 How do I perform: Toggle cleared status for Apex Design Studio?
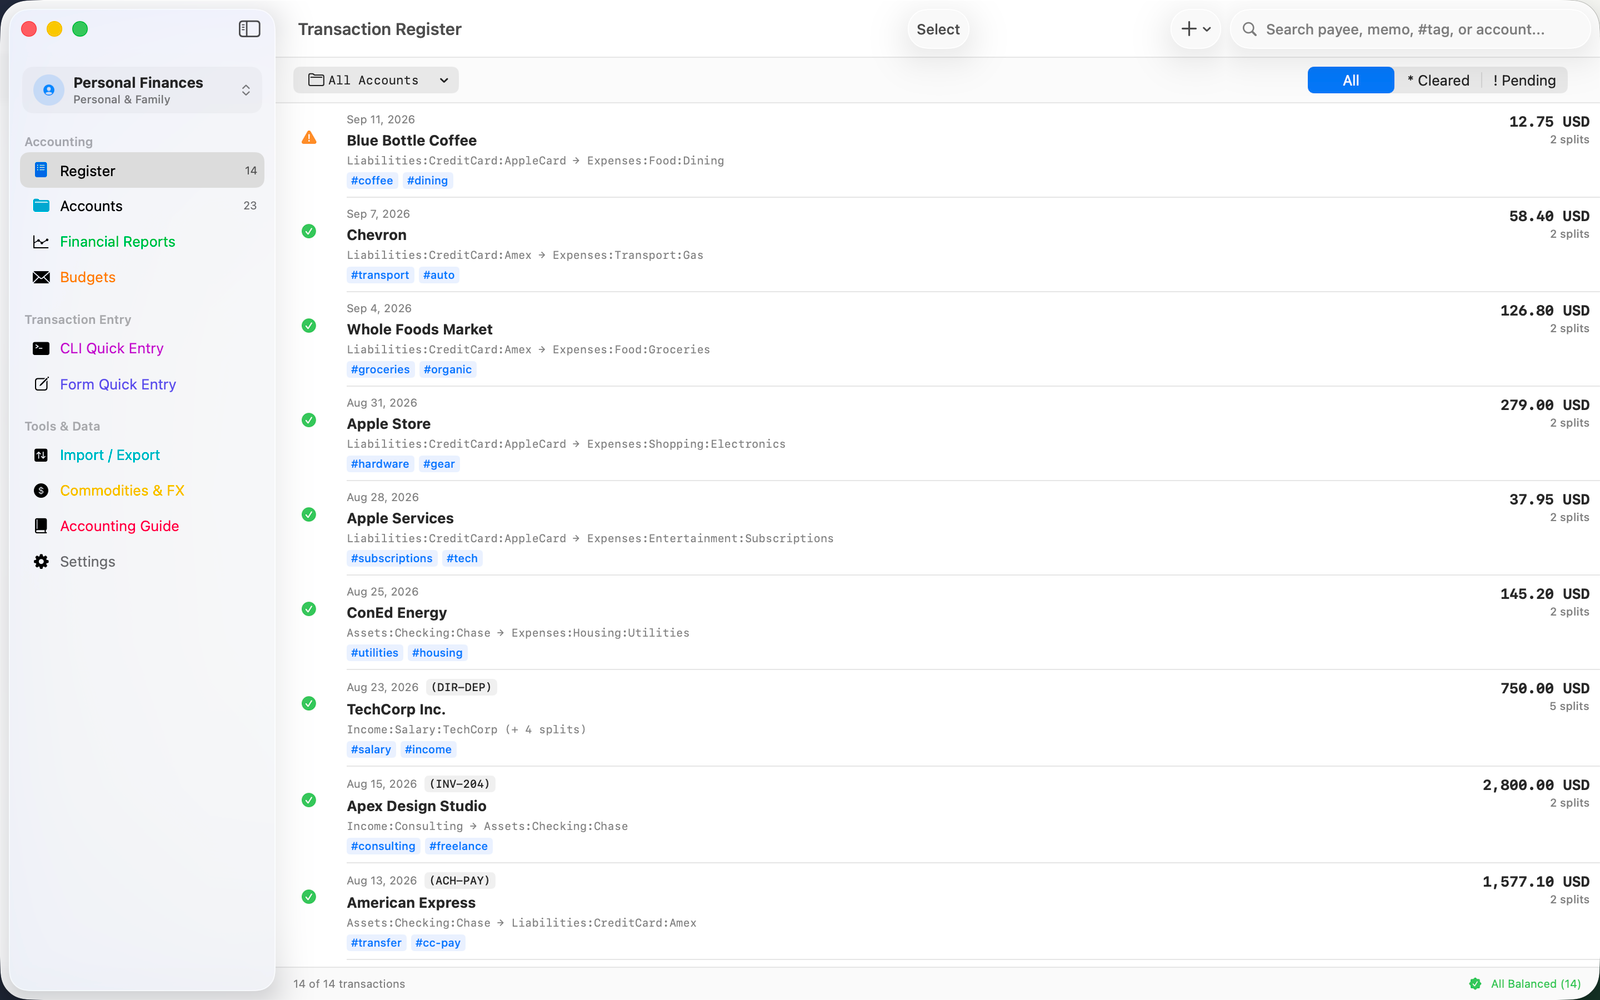point(309,800)
